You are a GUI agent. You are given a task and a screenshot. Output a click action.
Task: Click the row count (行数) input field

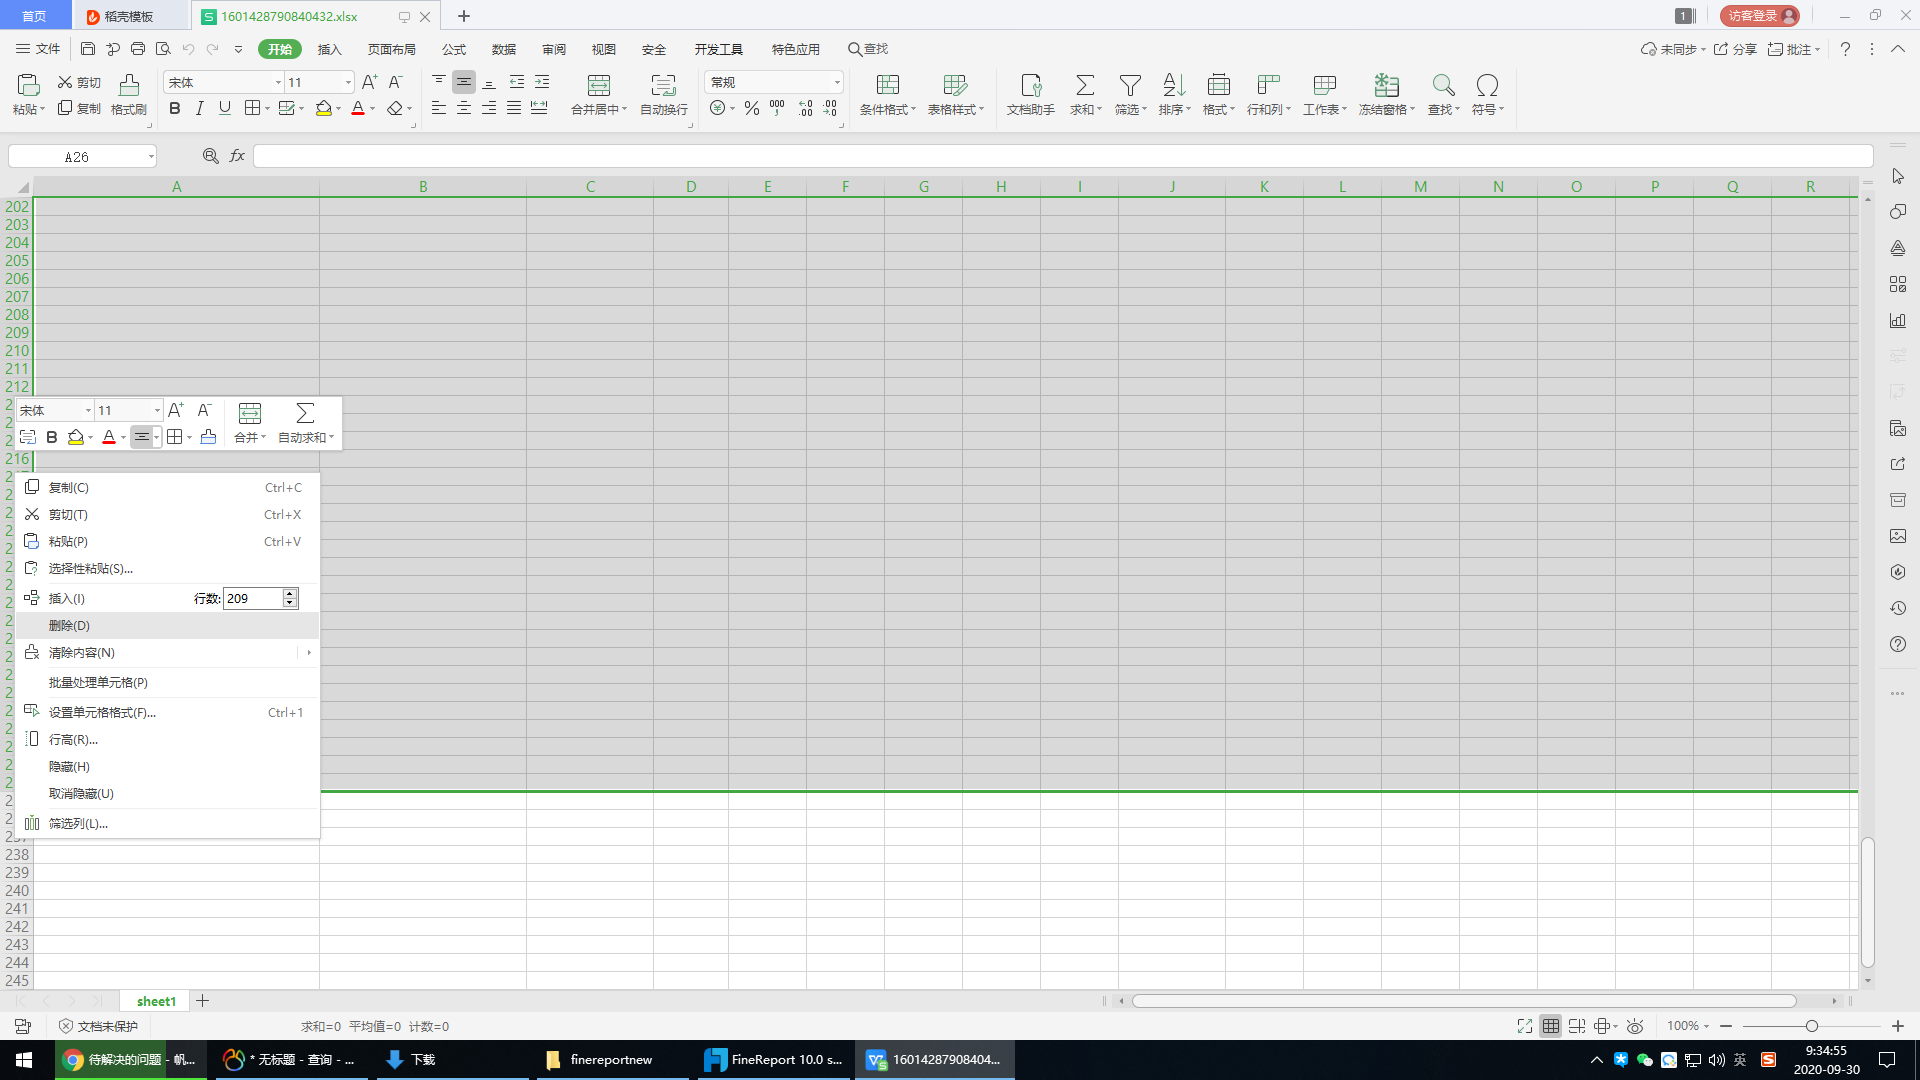[253, 598]
